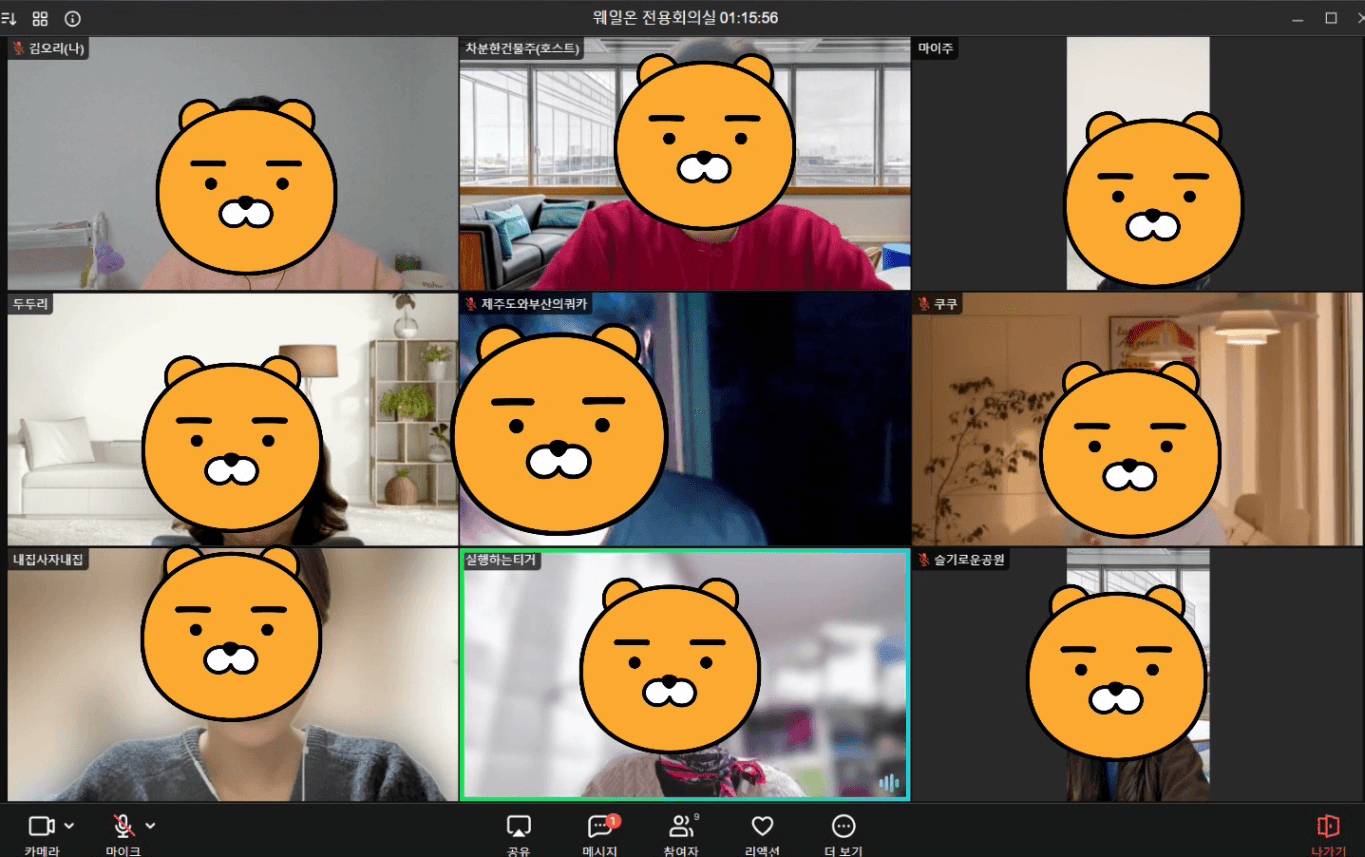Expand microphone options with the arrow
The image size is (1365, 857).
pyautogui.click(x=150, y=826)
